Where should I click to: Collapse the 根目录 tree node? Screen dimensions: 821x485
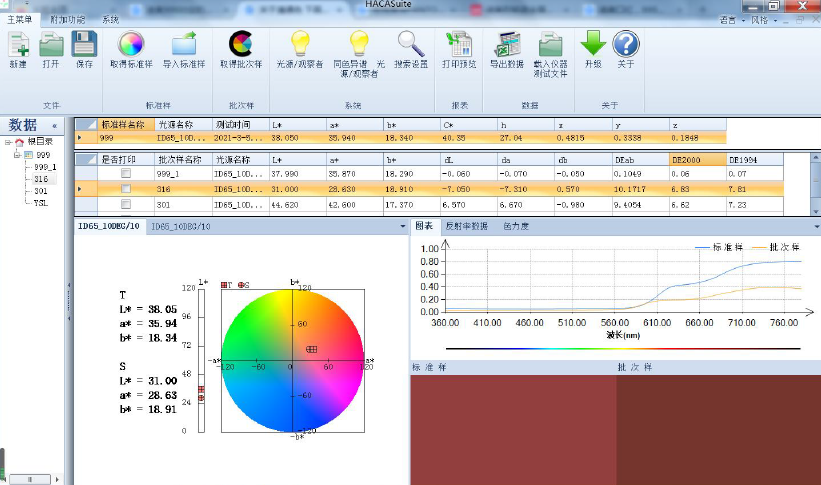(8, 143)
